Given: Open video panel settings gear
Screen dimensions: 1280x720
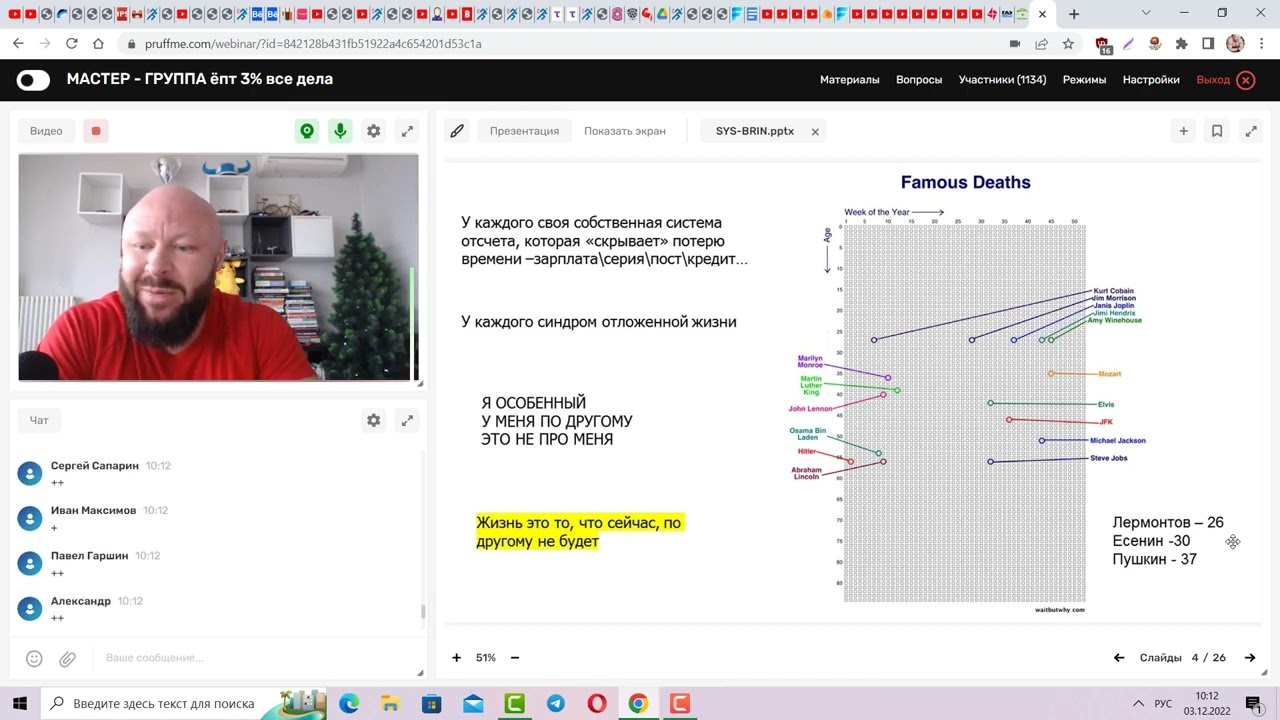Looking at the screenshot, I should (x=373, y=131).
